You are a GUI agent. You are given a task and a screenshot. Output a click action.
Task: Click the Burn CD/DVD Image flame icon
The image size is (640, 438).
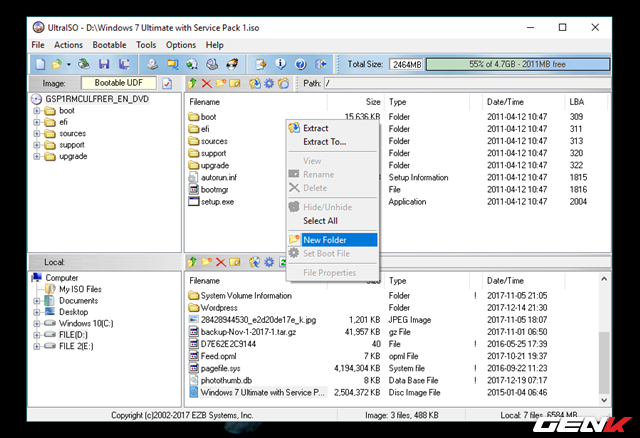232,64
